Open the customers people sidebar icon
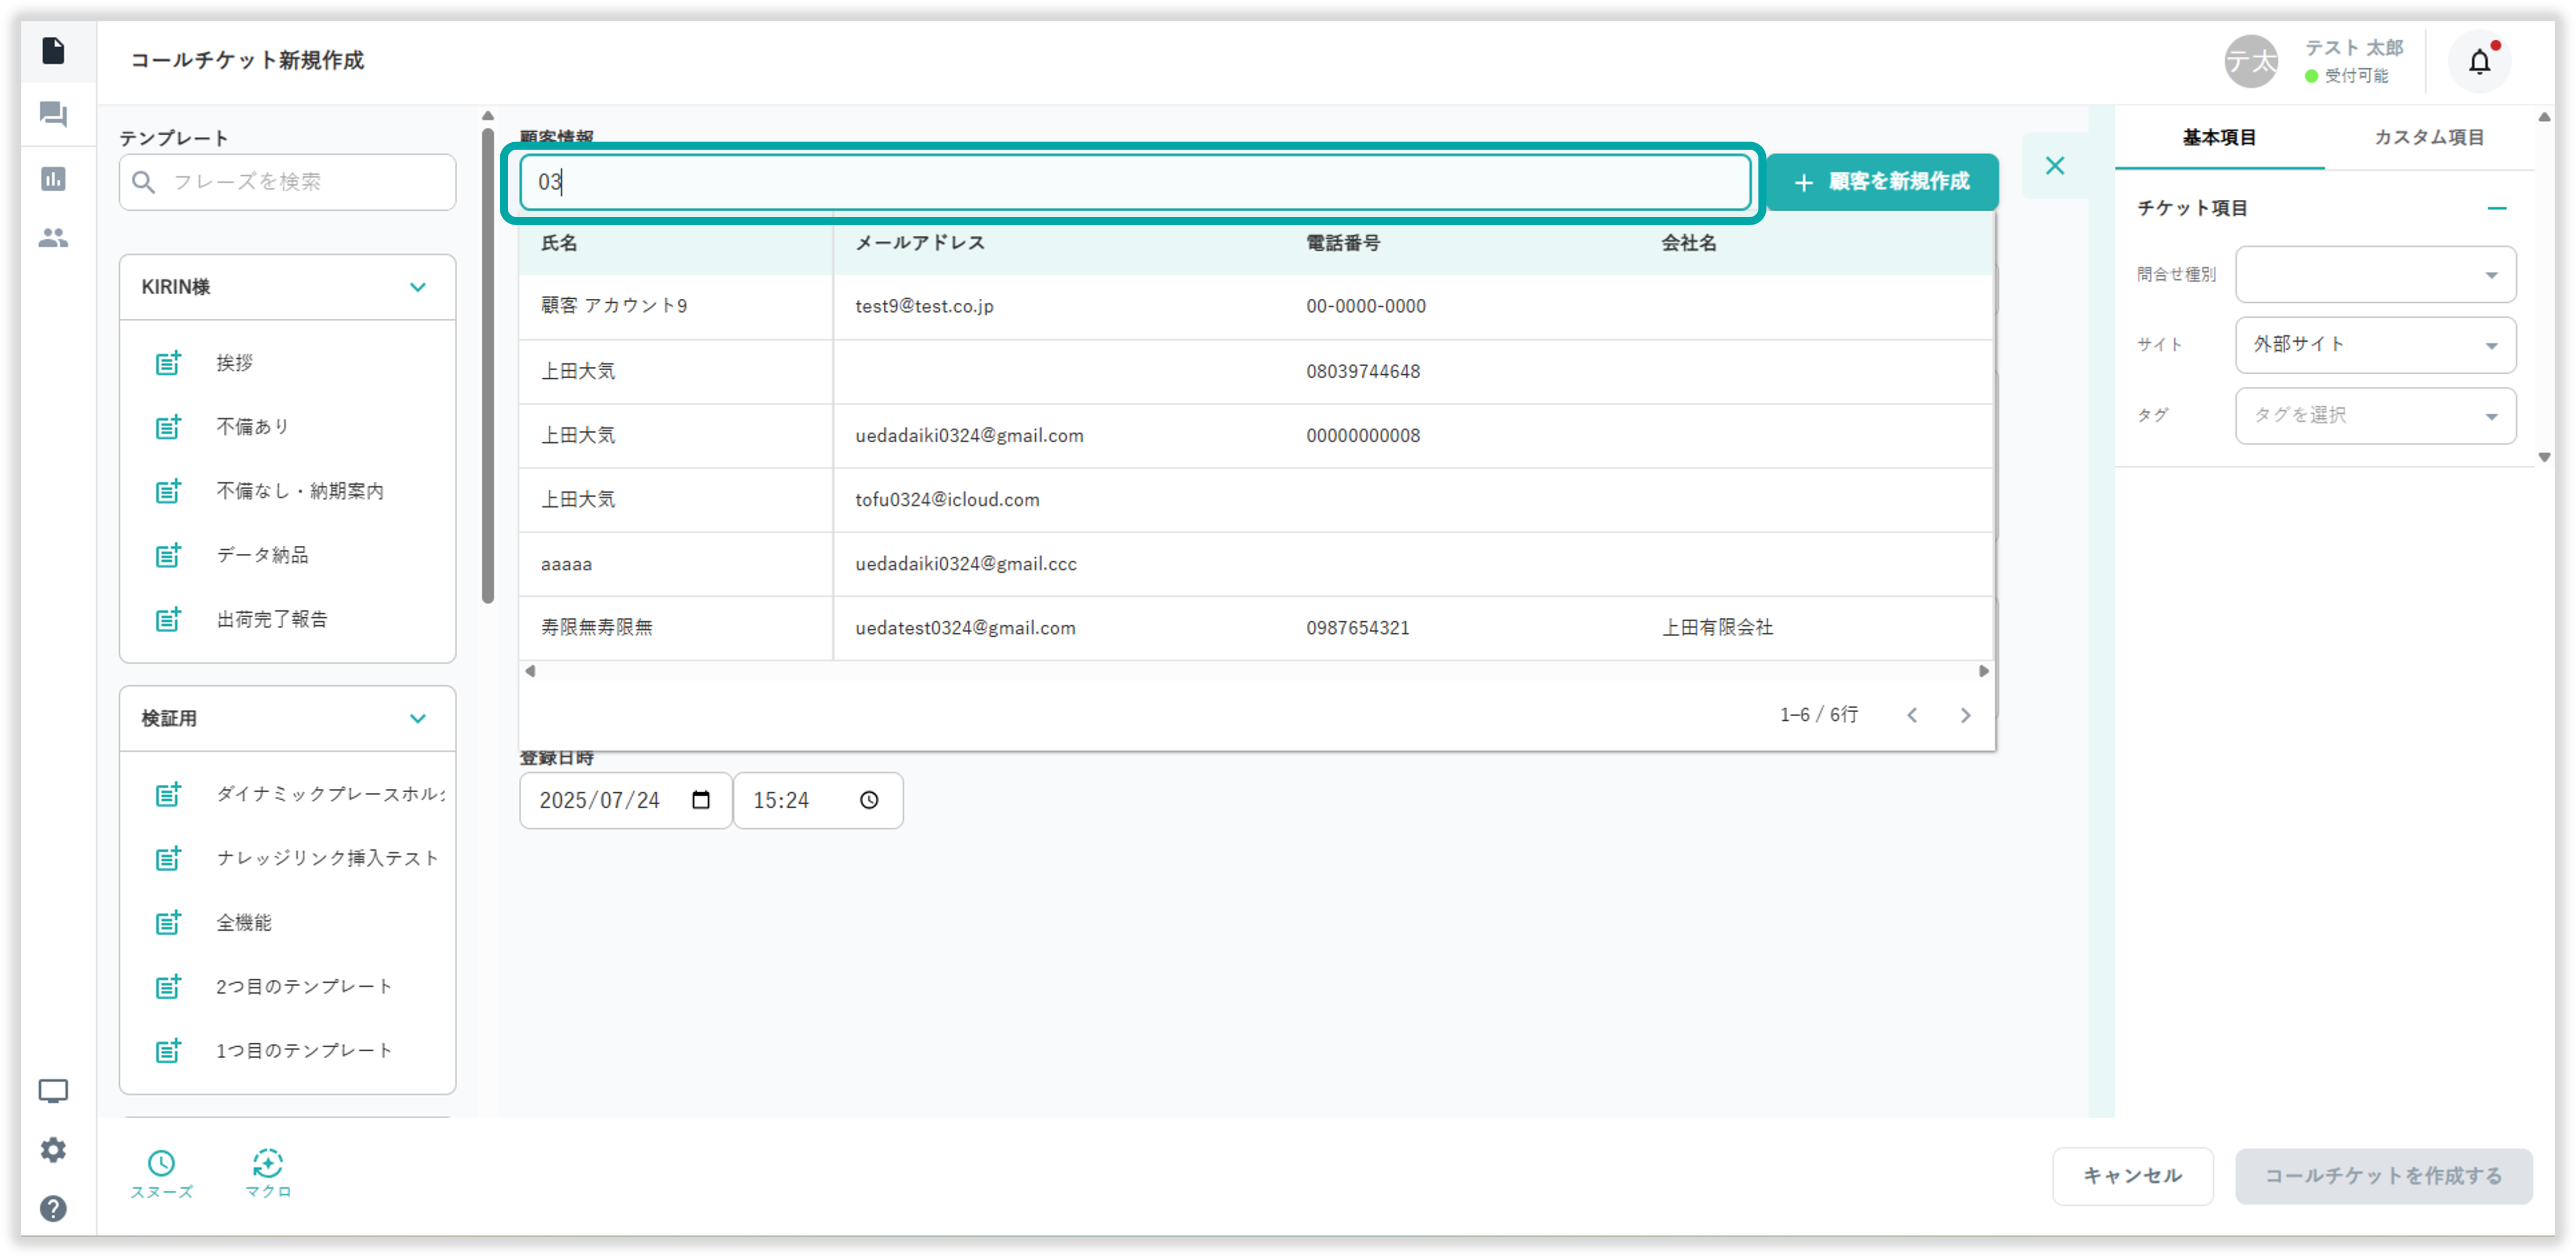This screenshot has height=1258, width=2576. [53, 238]
